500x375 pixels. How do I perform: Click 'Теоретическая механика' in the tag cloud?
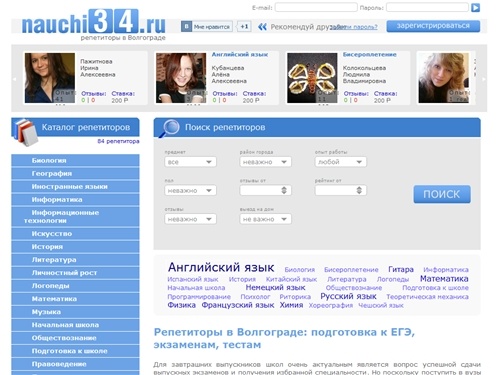point(427,297)
